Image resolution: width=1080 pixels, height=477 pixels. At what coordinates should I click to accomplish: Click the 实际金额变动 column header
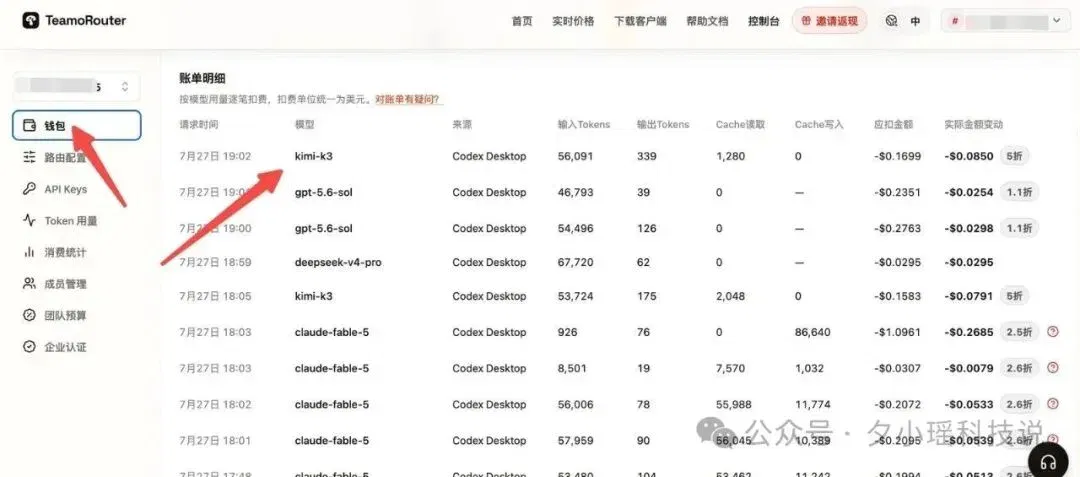973,125
